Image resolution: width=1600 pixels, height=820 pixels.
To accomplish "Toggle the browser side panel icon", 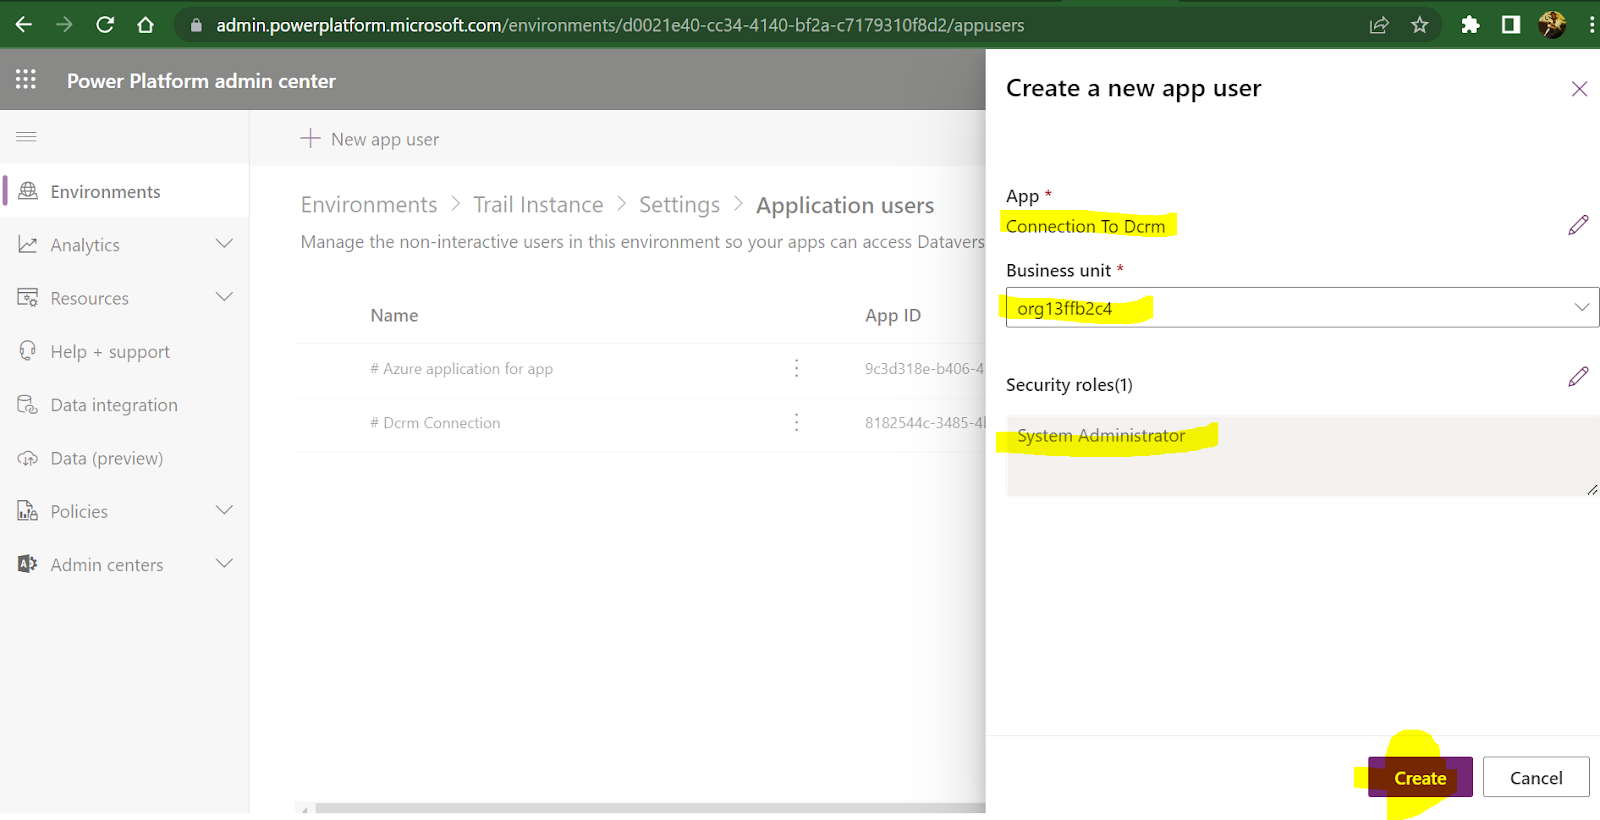I will 1511,25.
